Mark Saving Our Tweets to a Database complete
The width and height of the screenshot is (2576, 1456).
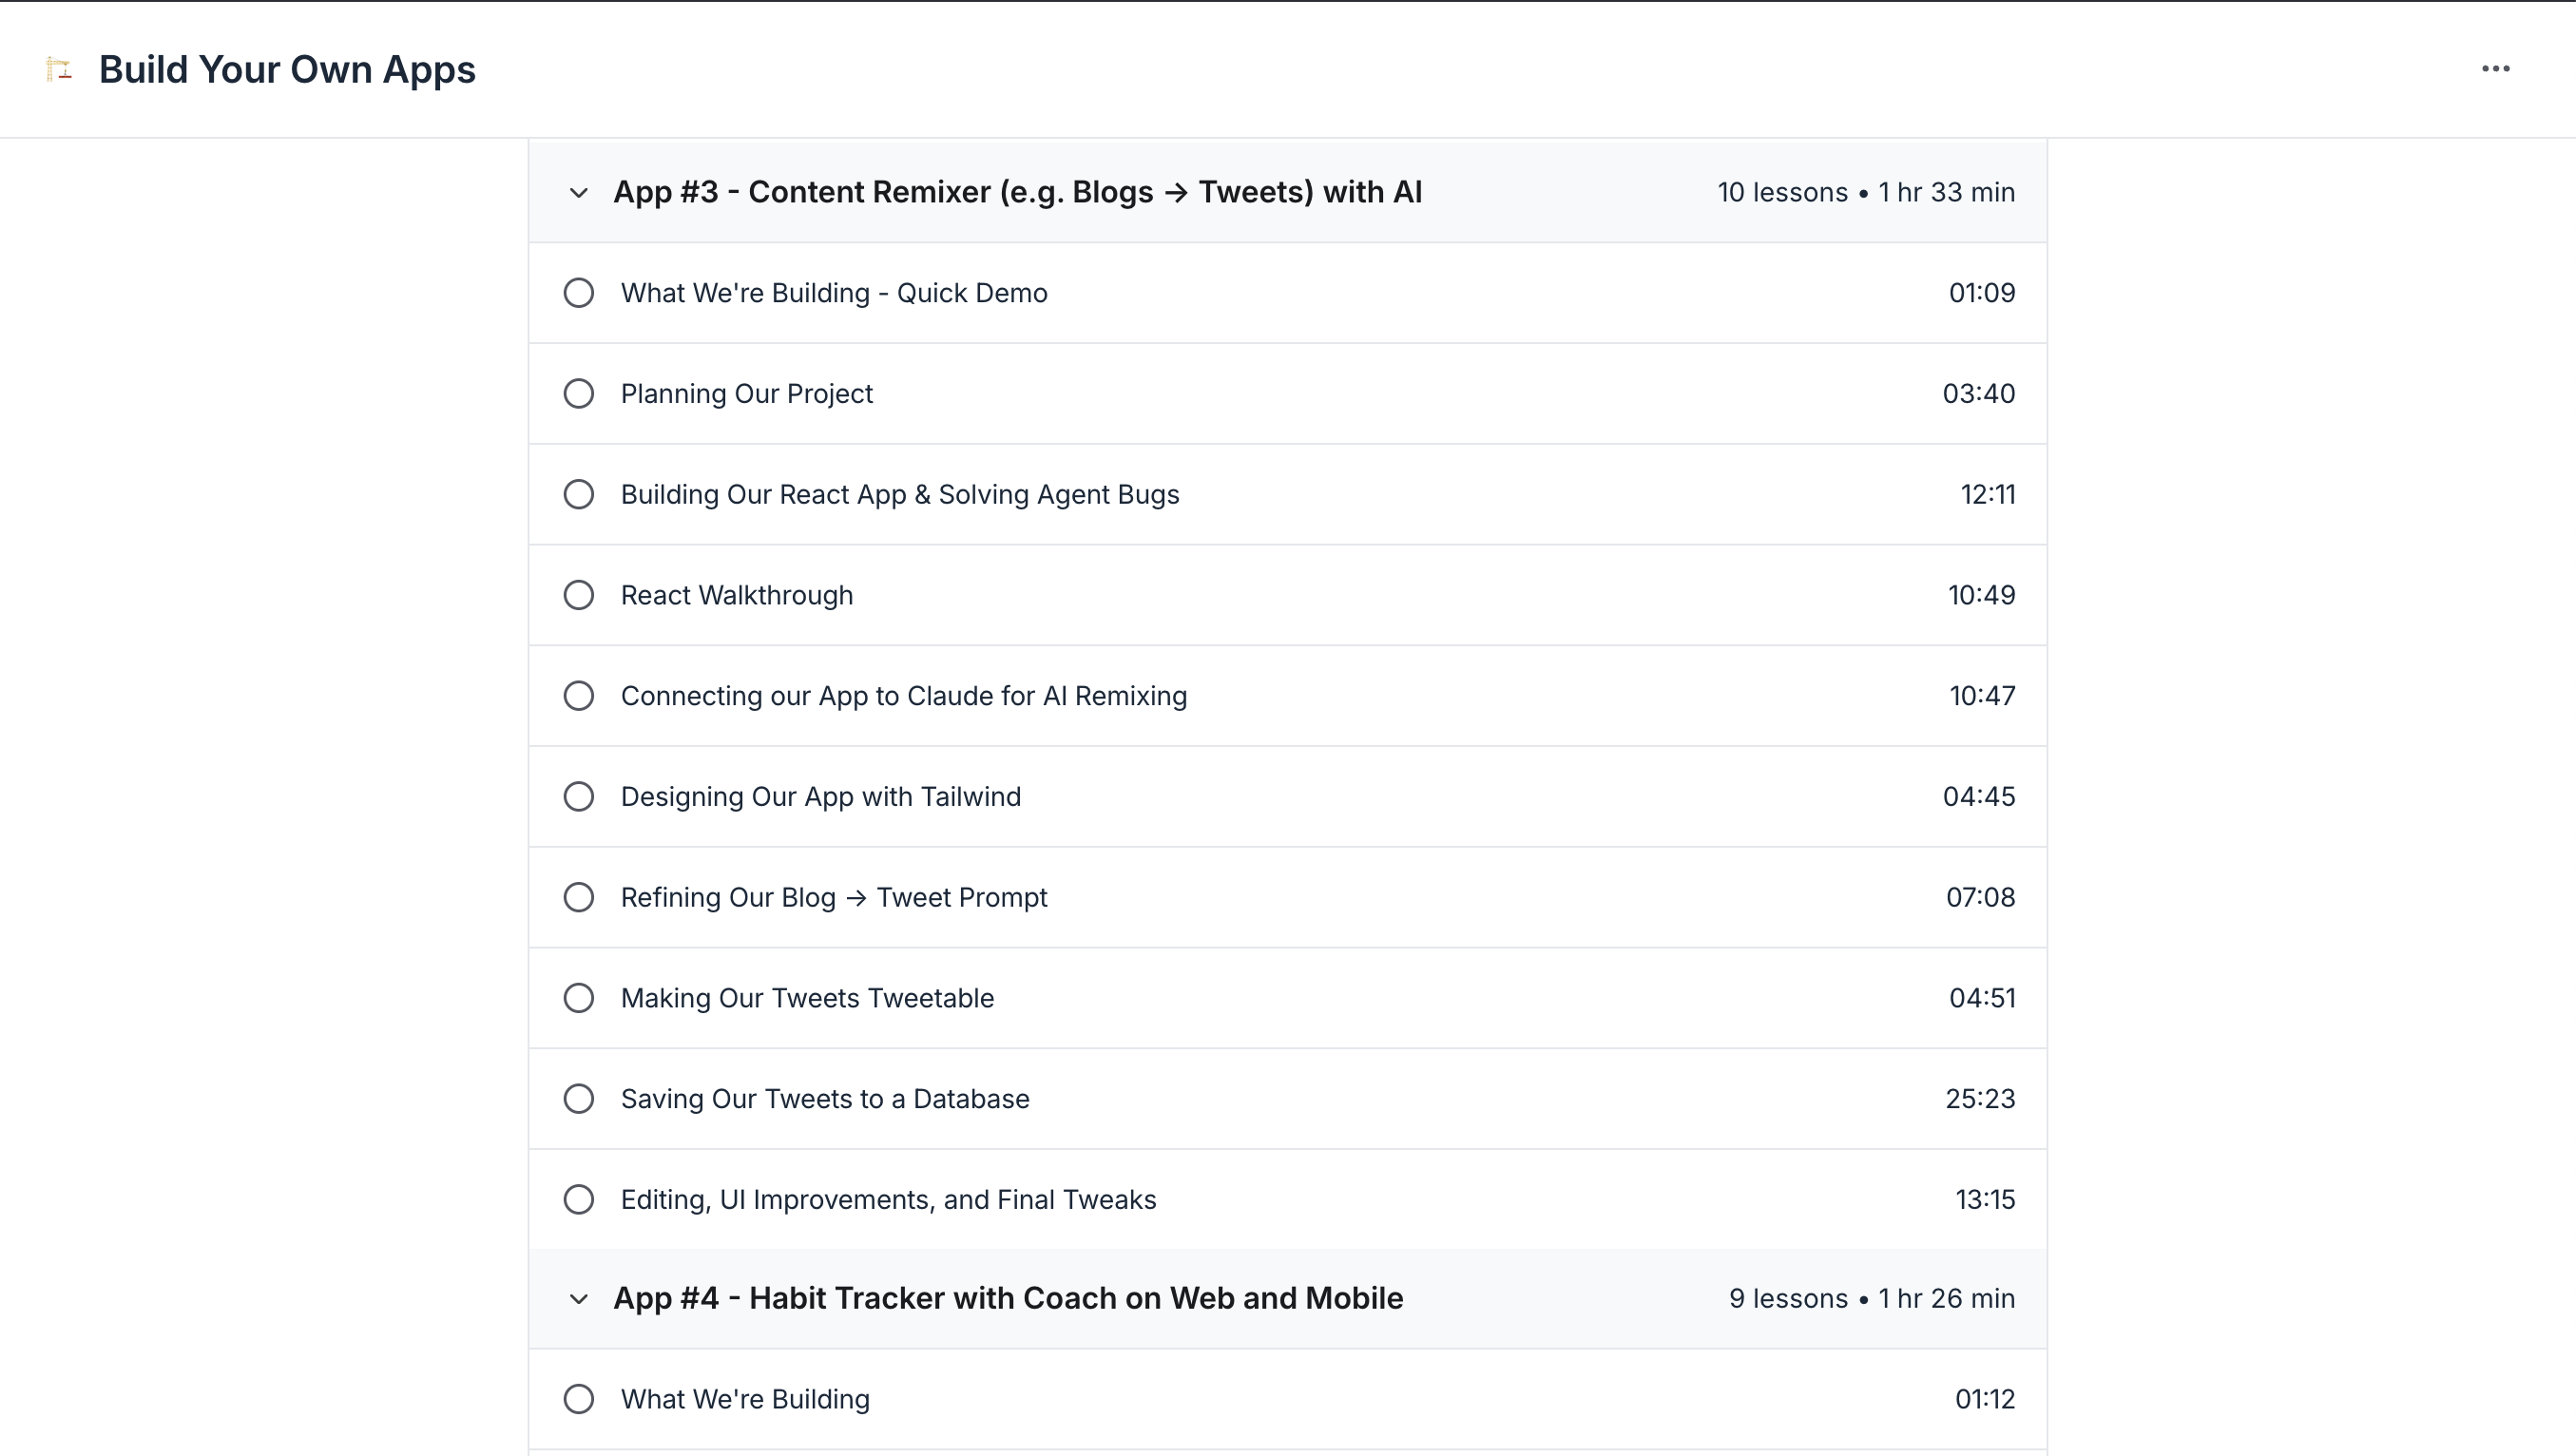[x=578, y=1098]
